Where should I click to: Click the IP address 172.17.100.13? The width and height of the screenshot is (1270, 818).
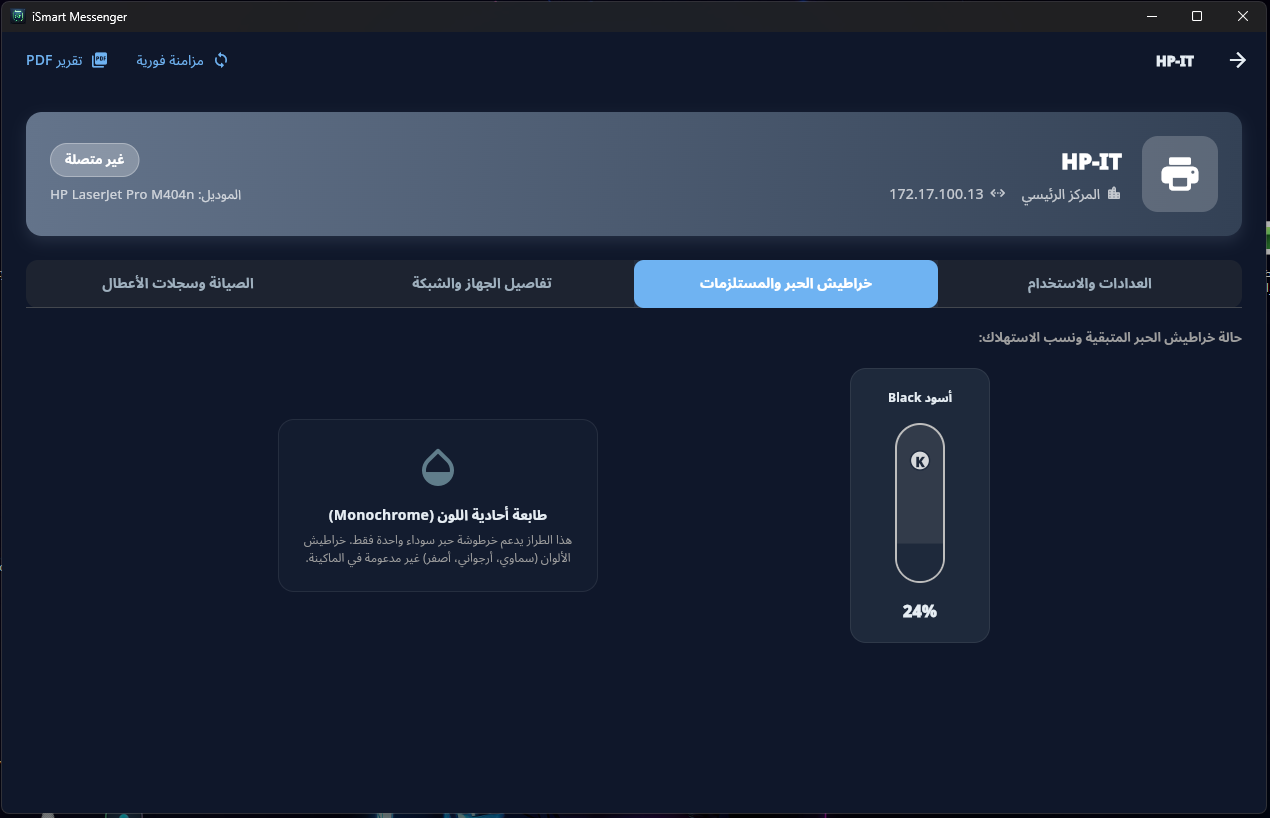point(936,194)
